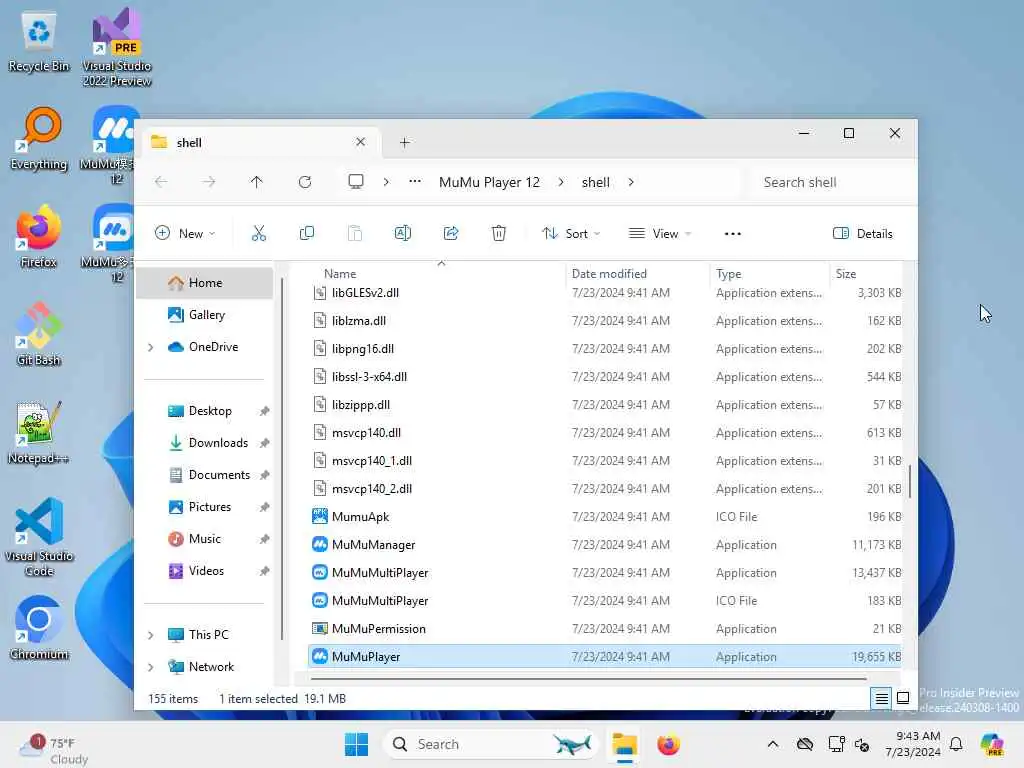Viewport: 1024px width, 768px height.
Task: Sort by Type column header
Action: click(728, 274)
